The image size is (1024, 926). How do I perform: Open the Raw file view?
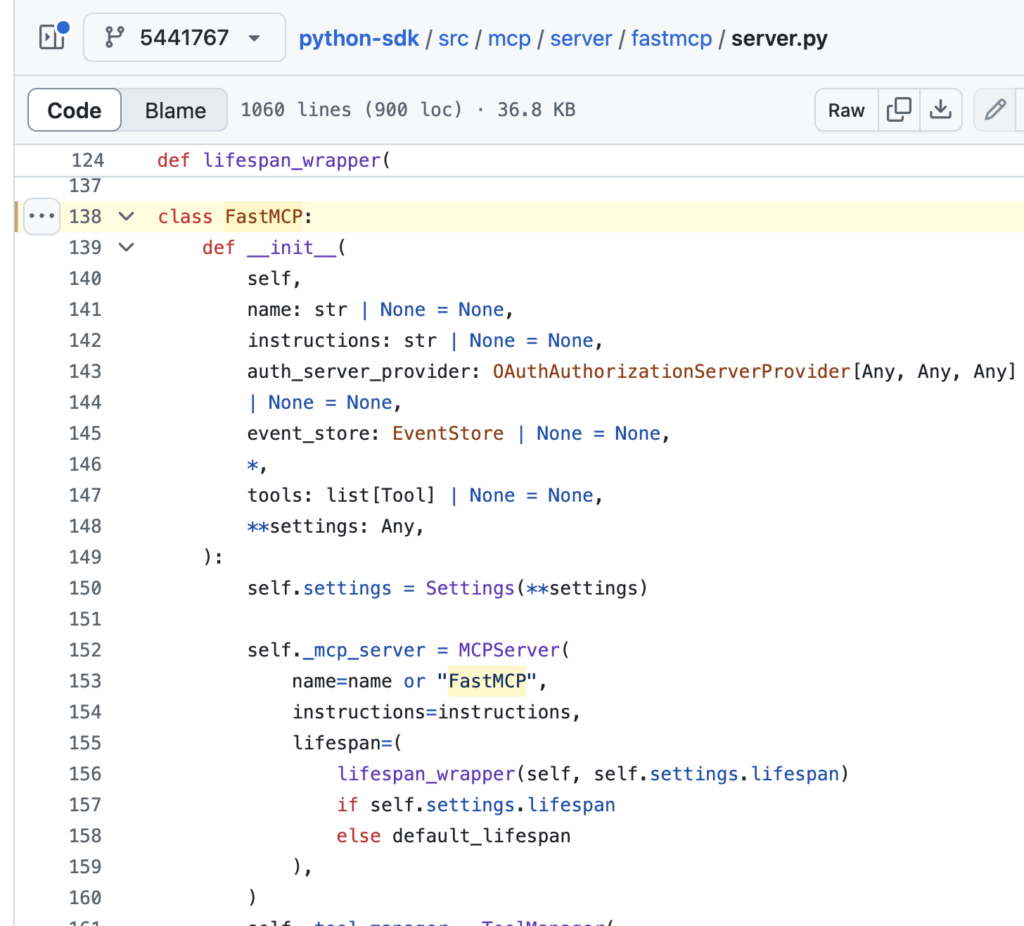pyautogui.click(x=846, y=110)
